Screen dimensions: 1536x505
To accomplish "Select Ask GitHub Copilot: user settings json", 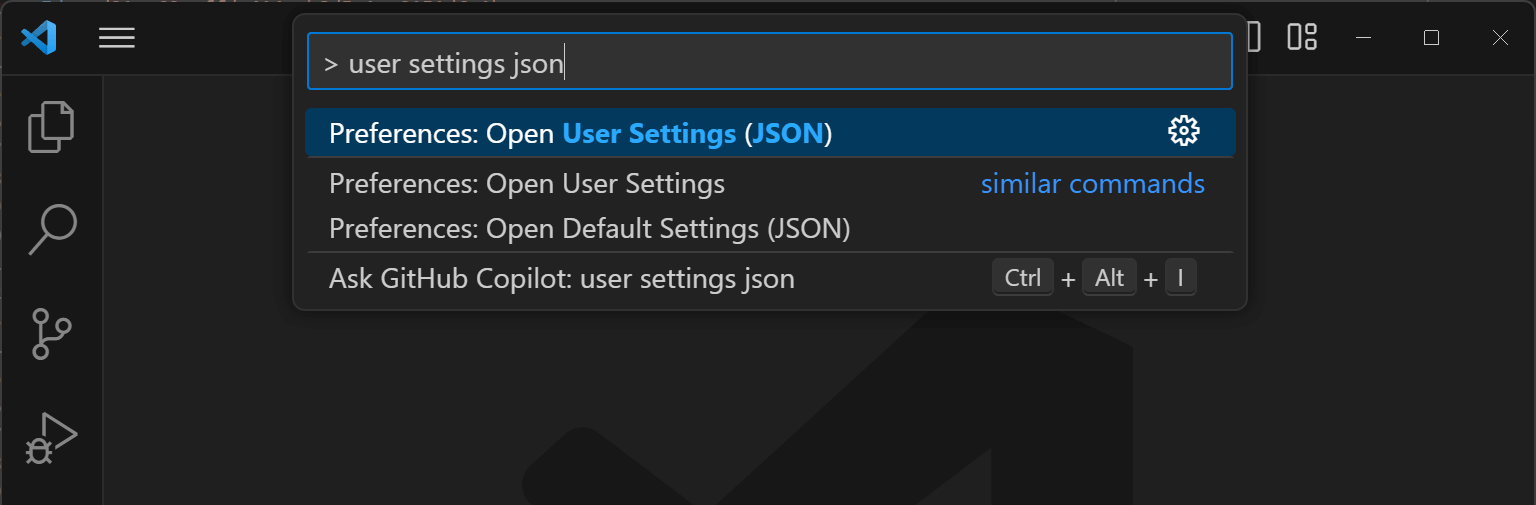I will pyautogui.click(x=561, y=278).
